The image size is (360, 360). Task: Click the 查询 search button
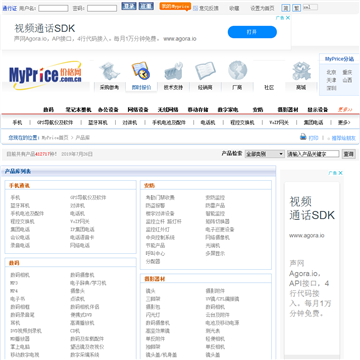349,154
